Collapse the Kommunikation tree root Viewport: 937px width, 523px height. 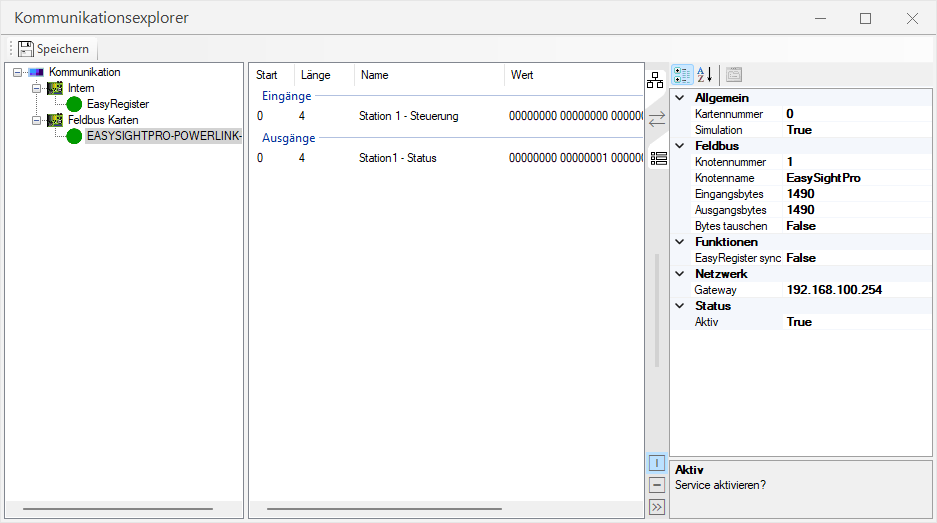[x=18, y=72]
